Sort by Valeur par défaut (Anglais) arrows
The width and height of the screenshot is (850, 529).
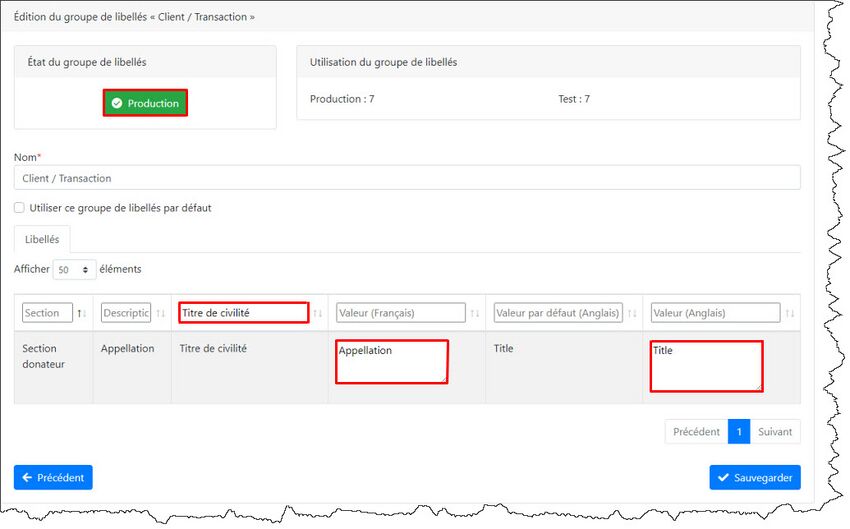(632, 314)
